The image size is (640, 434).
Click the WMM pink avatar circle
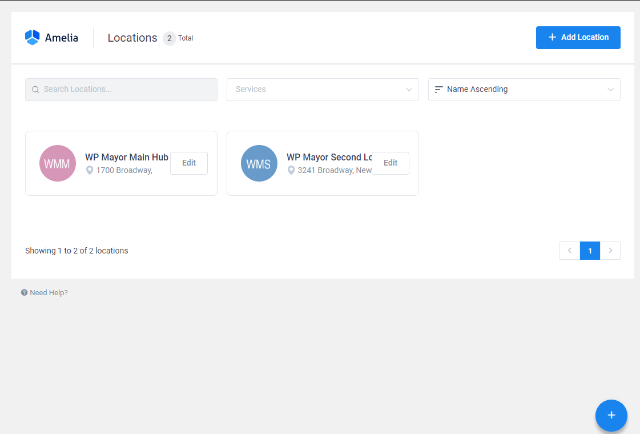(x=58, y=163)
